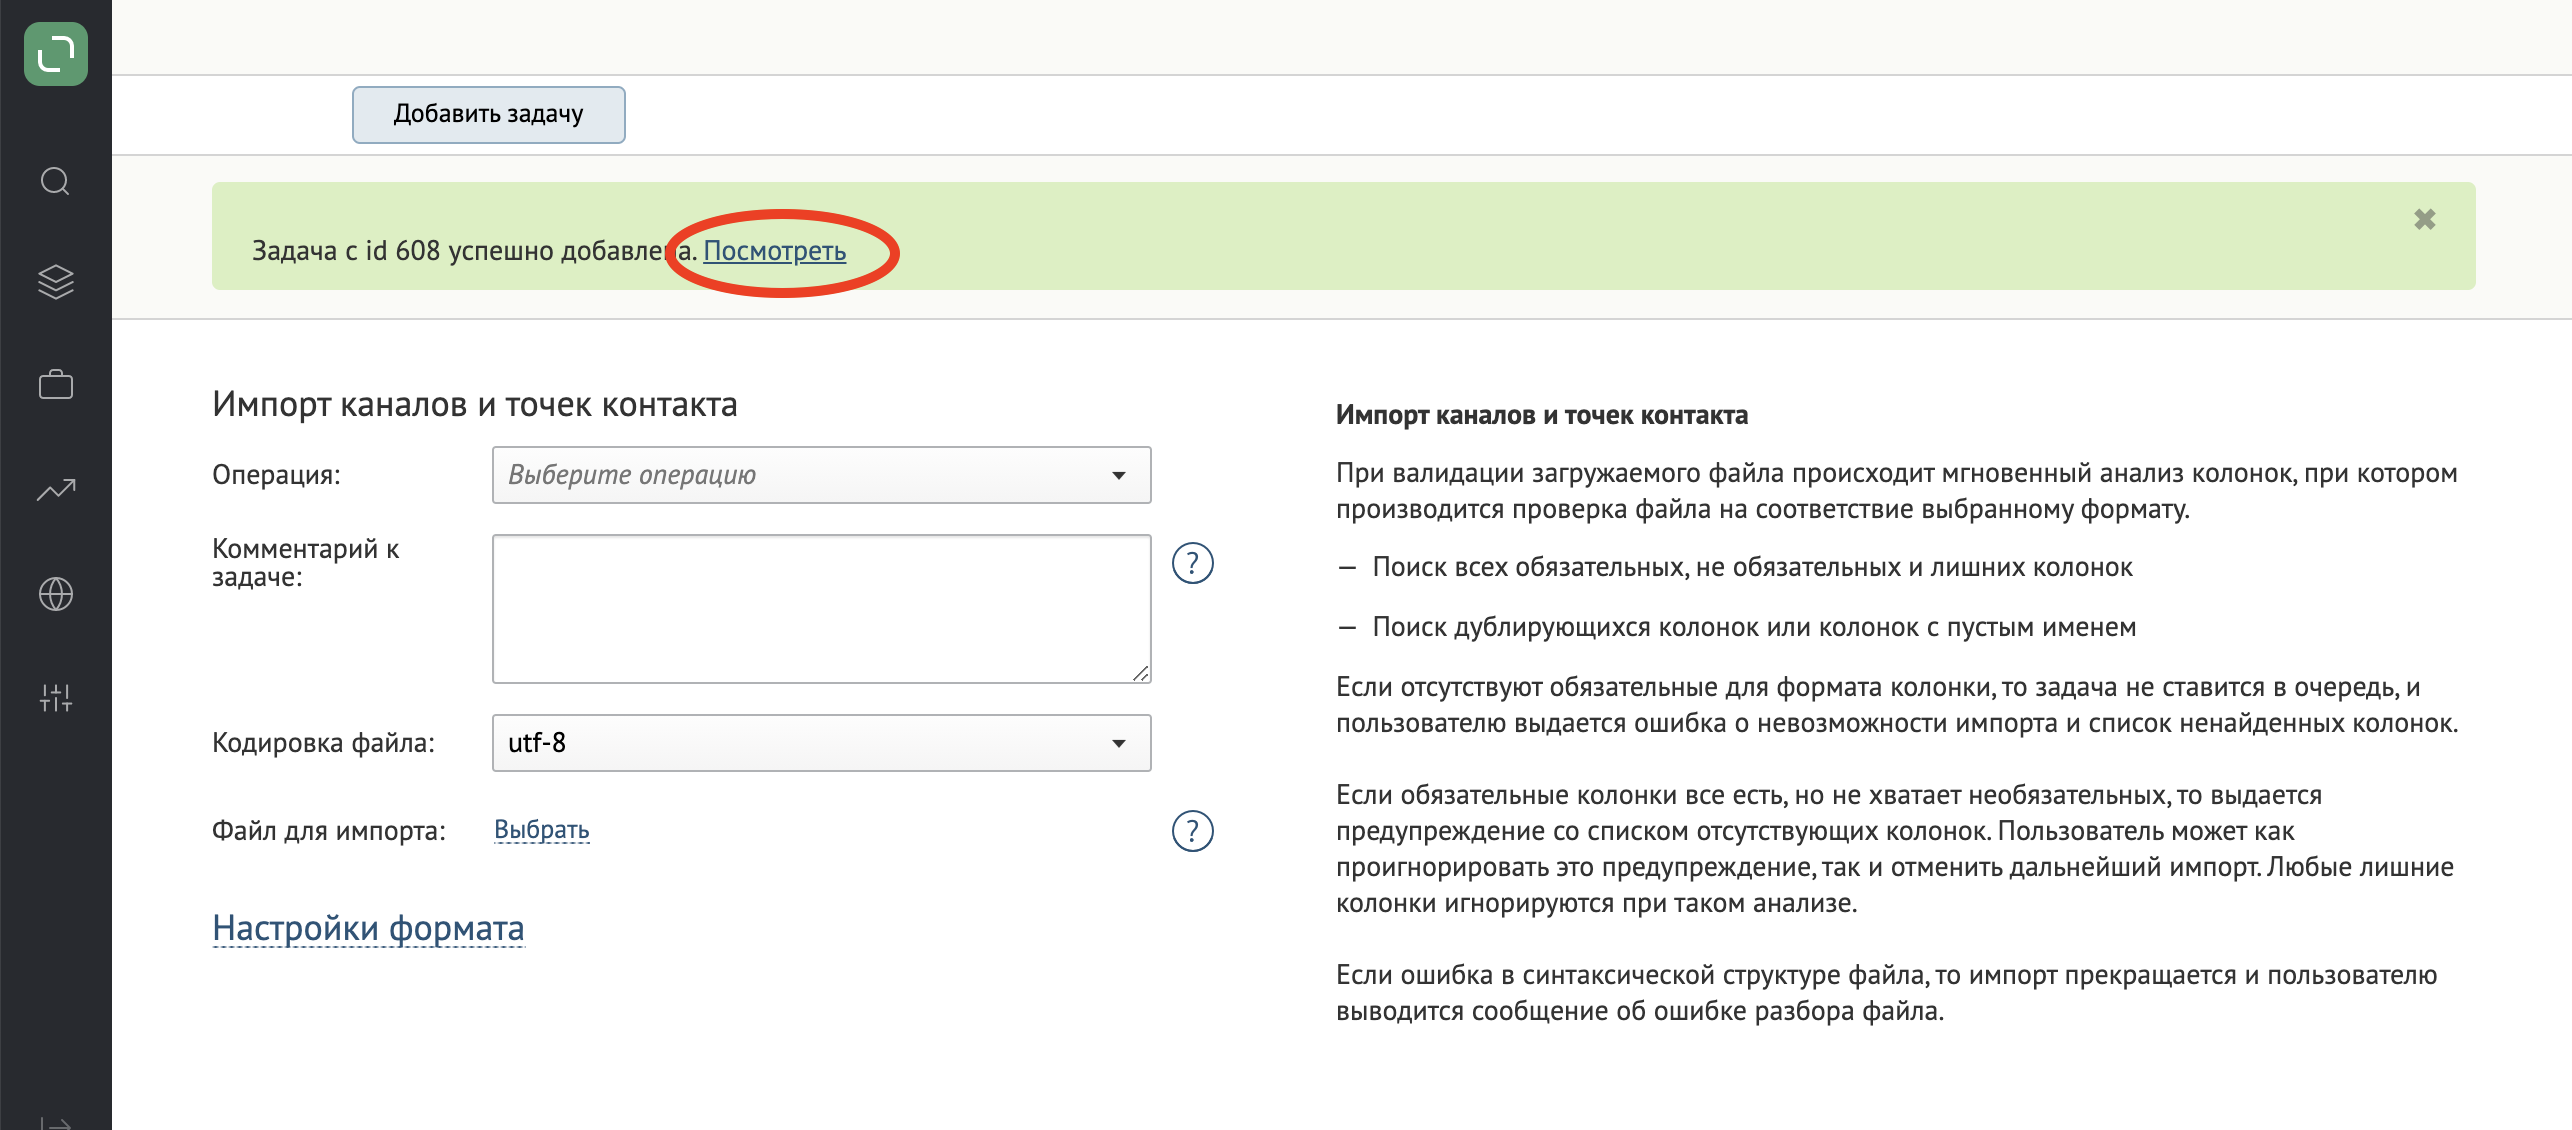
Task: Open the briefcase icon in sidebar
Action: point(56,384)
